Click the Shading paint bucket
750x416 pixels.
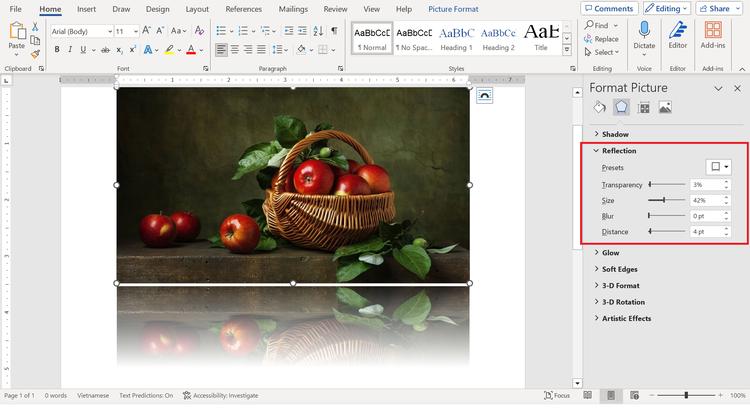point(301,49)
